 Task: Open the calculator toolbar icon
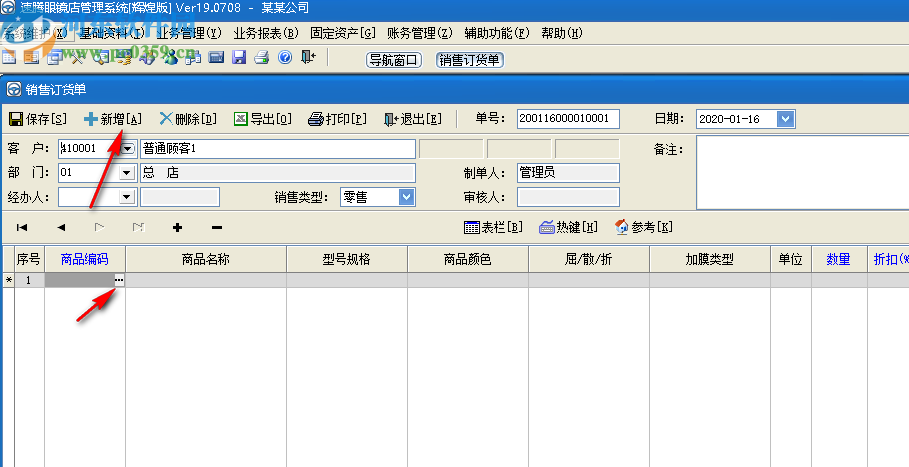coord(216,57)
